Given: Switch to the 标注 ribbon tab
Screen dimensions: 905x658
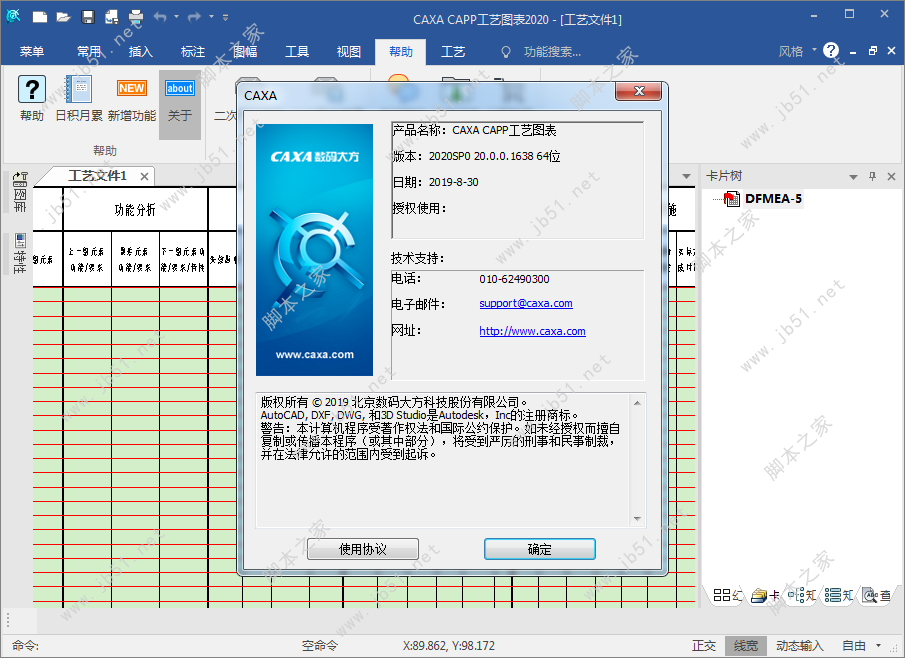Looking at the screenshot, I should pyautogui.click(x=193, y=52).
